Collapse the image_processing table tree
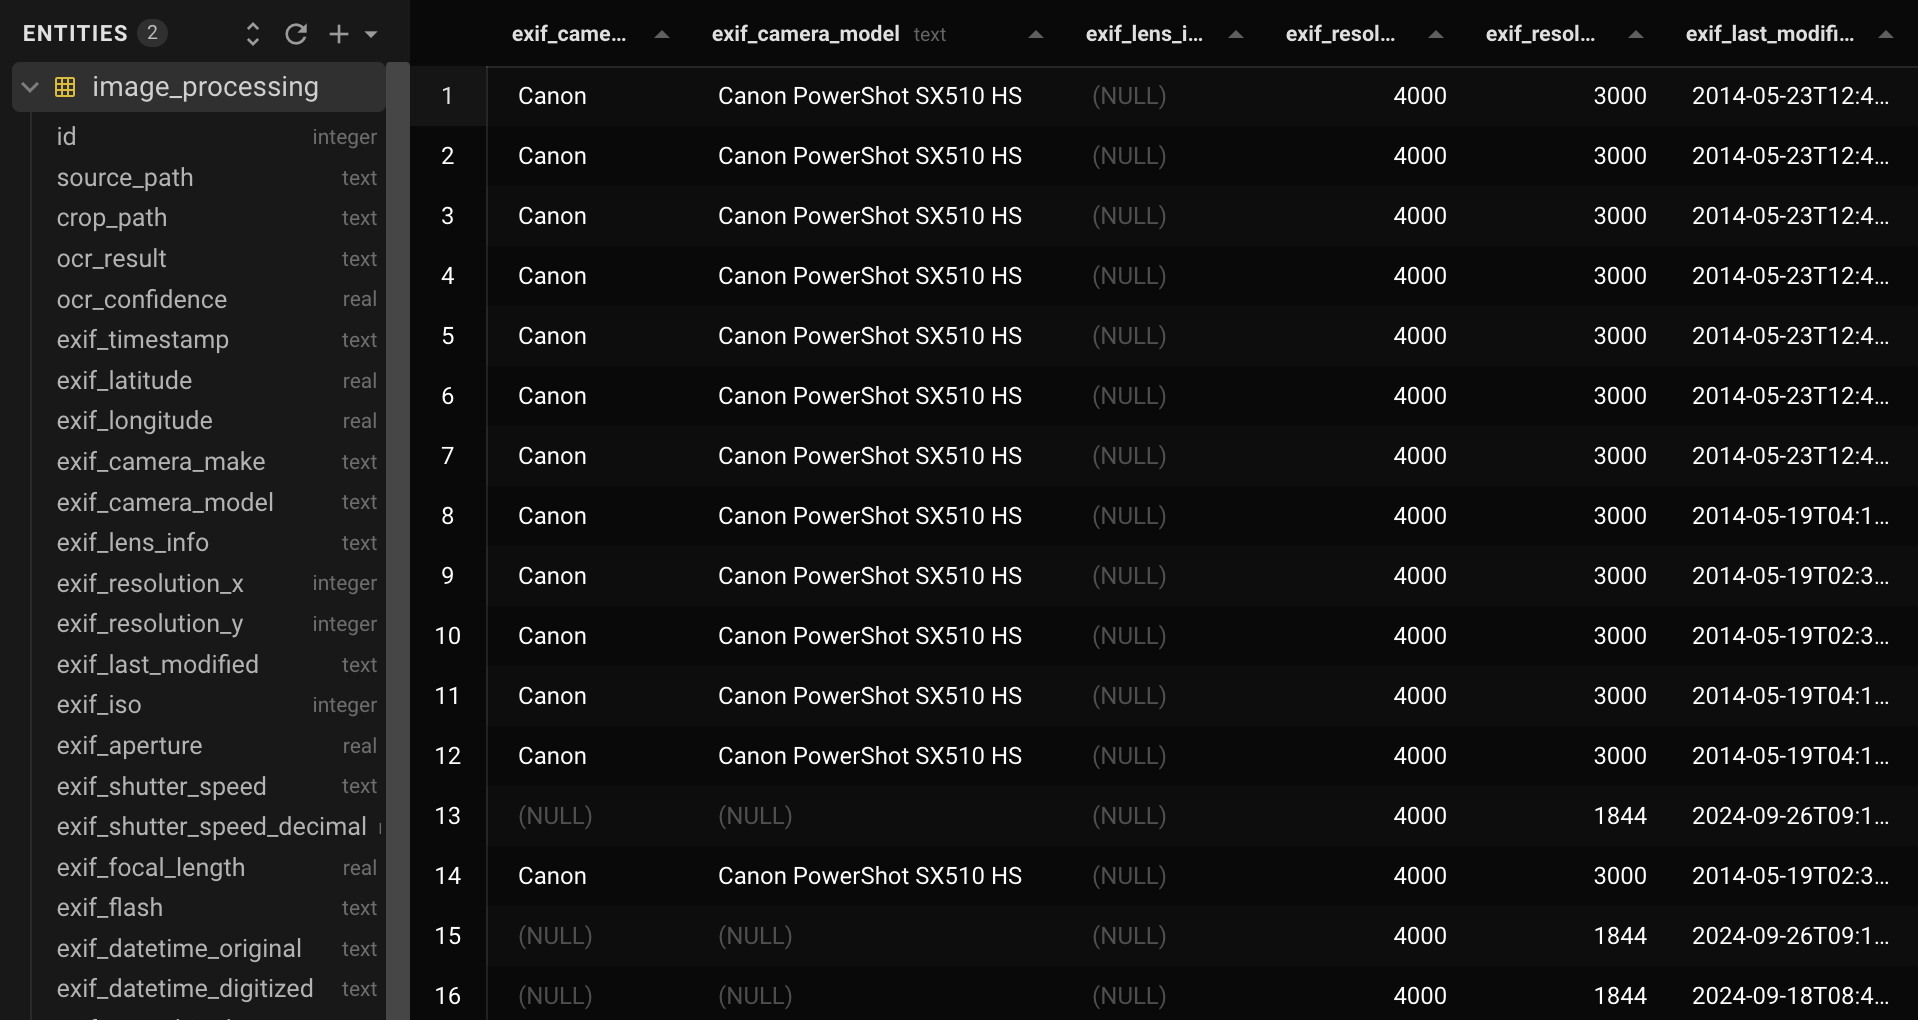 (29, 87)
